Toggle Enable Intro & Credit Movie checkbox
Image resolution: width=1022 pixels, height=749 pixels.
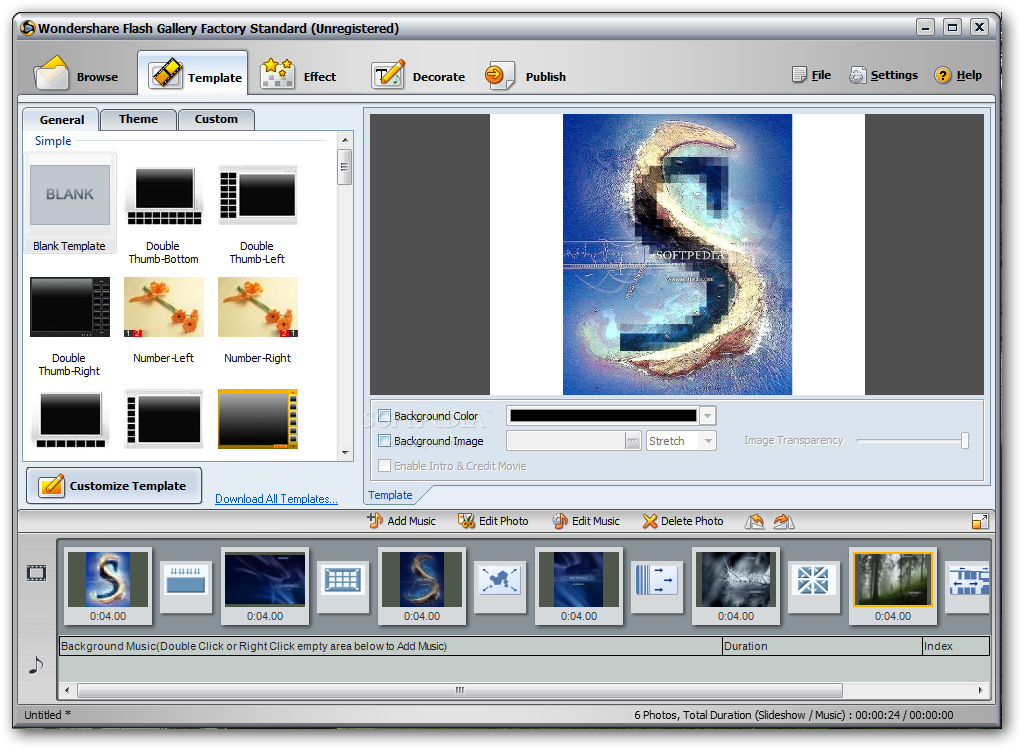(385, 465)
